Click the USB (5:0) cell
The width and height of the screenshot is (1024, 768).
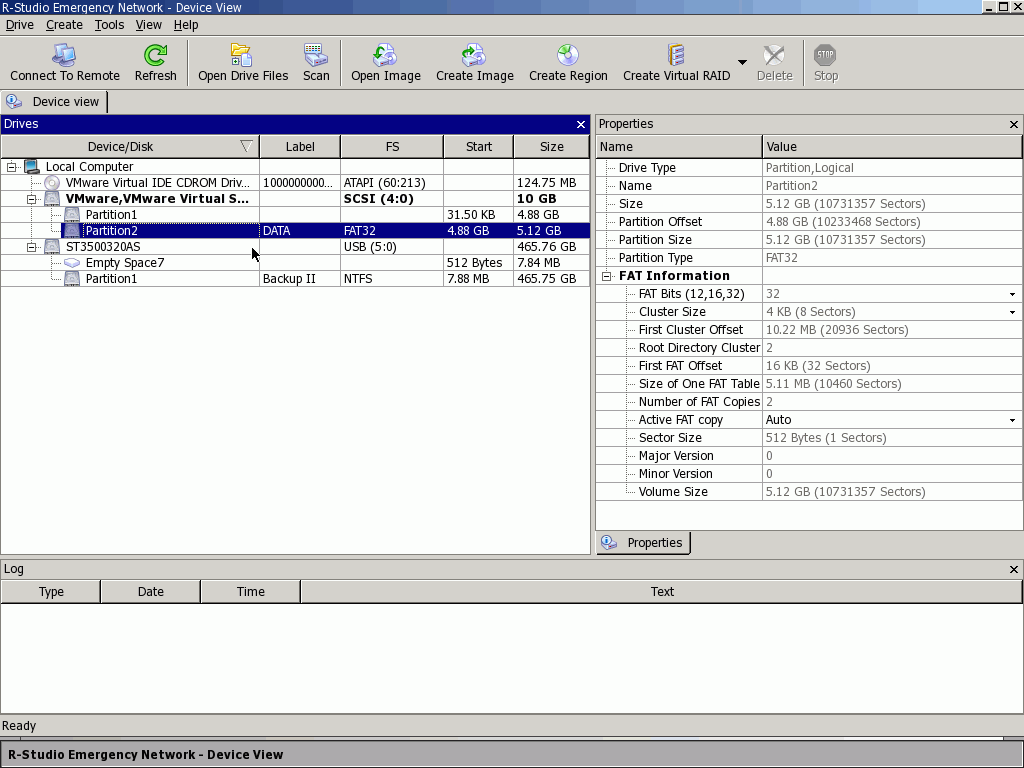click(392, 247)
